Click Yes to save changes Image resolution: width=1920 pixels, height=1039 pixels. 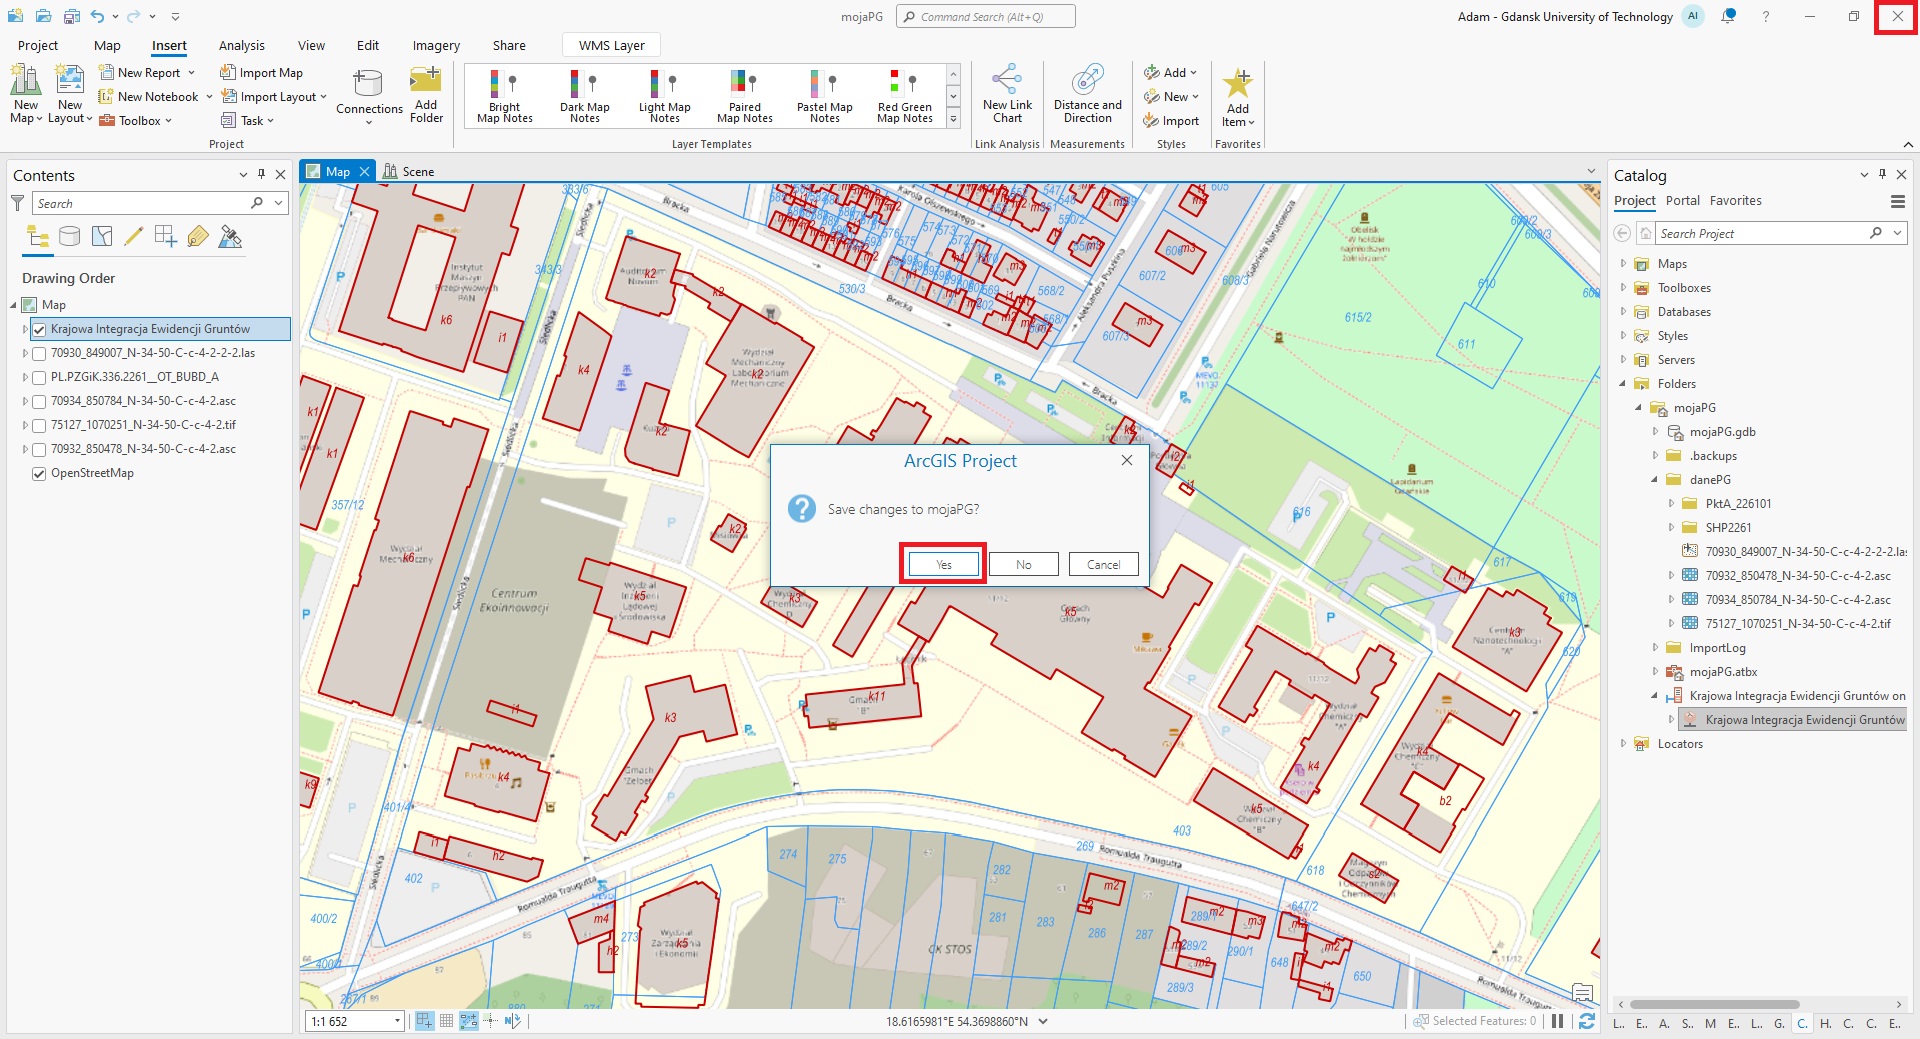943,564
